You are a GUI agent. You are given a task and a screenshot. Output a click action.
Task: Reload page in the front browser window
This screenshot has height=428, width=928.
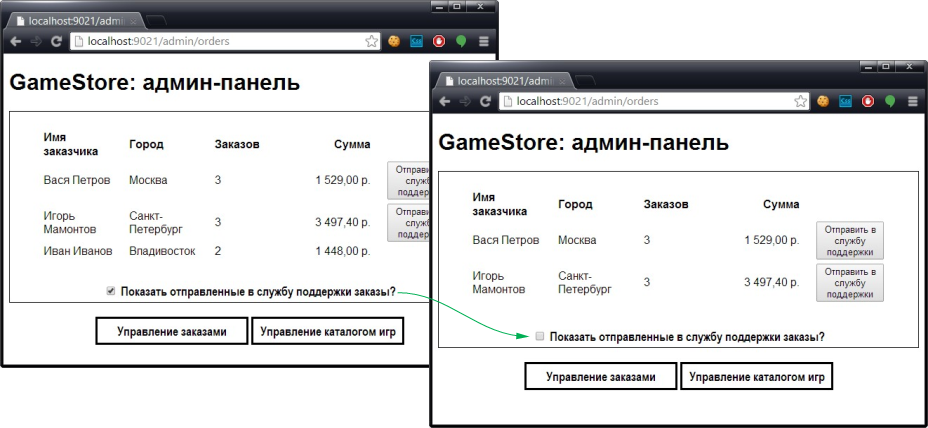point(486,101)
